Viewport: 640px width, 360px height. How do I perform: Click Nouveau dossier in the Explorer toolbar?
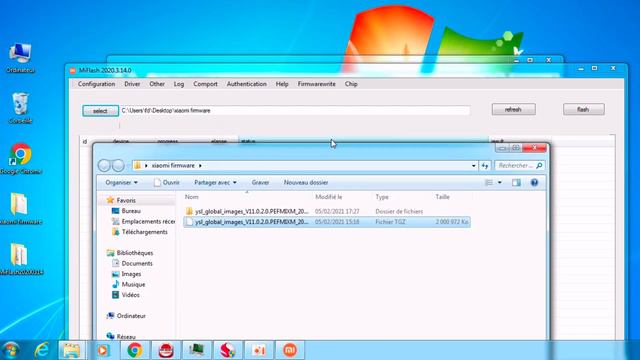click(306, 182)
